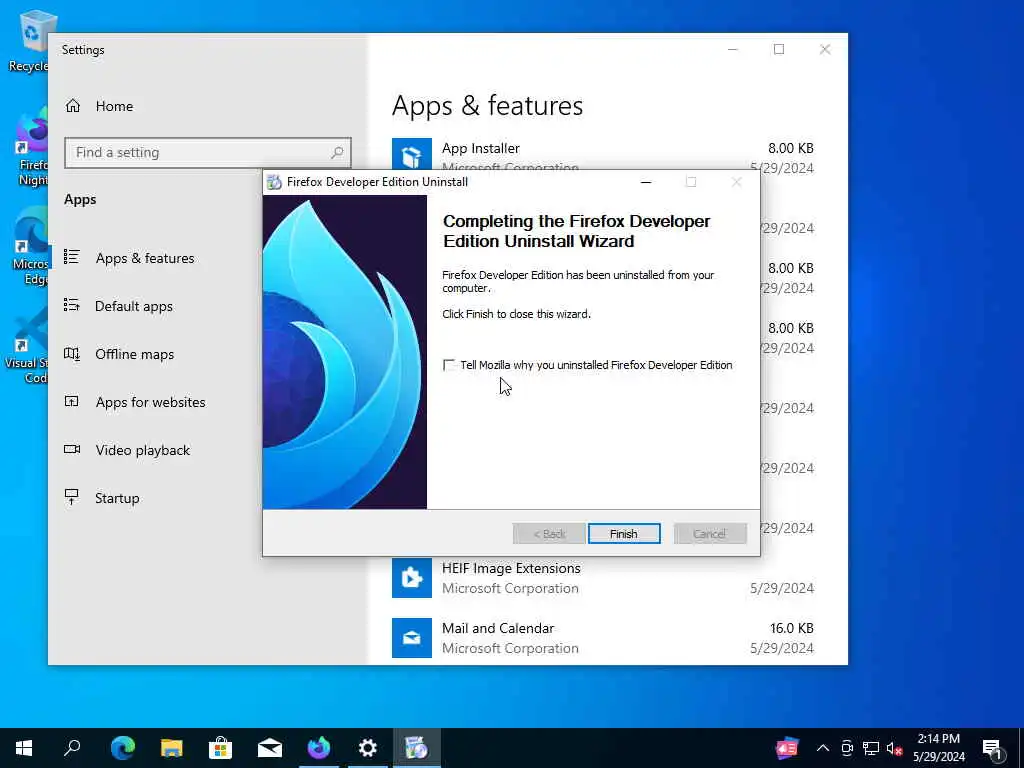Select HEIF Image Extensions app icon
The width and height of the screenshot is (1024, 768).
(x=411, y=578)
